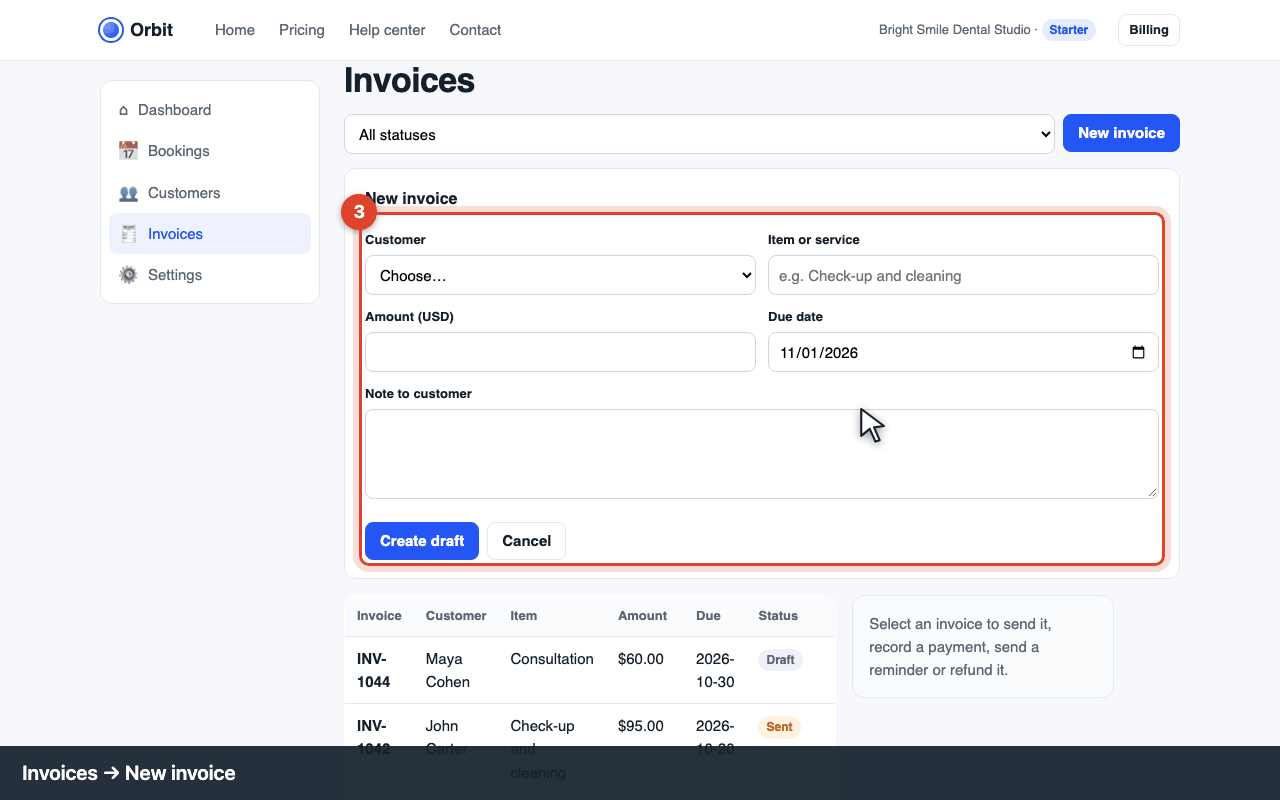Screen dimensions: 1280x800
Task: Select invoice INV-1044 in the table
Action: [x=374, y=670]
